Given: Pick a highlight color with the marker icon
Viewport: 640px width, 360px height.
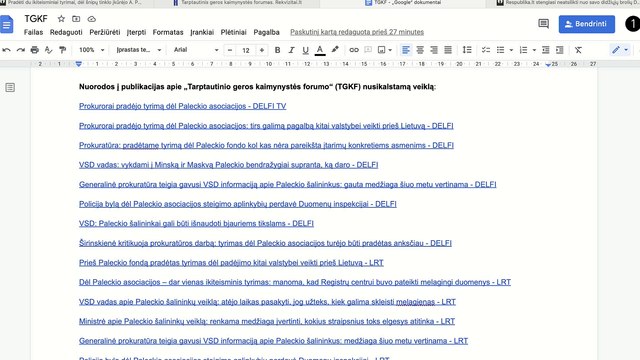Looking at the screenshot, I should coord(335,50).
